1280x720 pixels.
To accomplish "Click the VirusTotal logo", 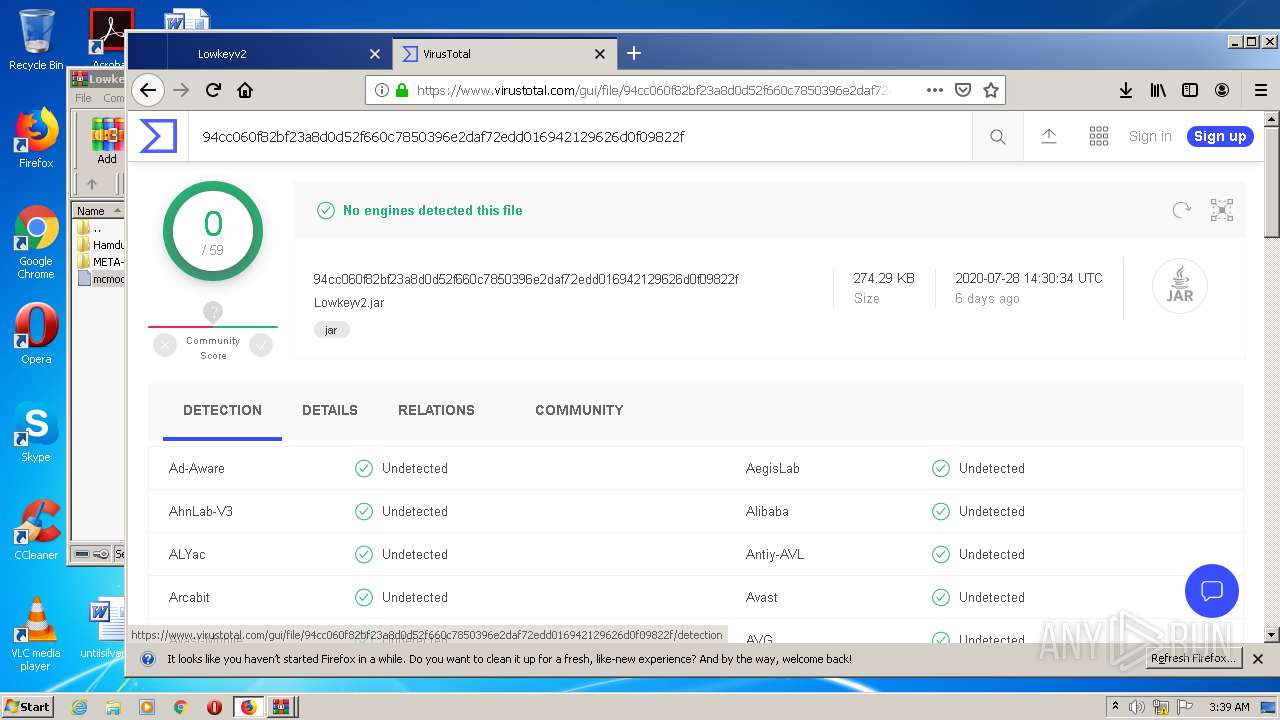I will coord(158,136).
